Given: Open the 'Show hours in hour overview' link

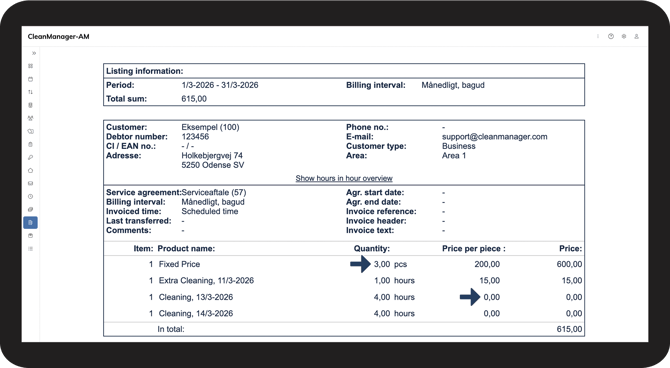Looking at the screenshot, I should coord(344,178).
